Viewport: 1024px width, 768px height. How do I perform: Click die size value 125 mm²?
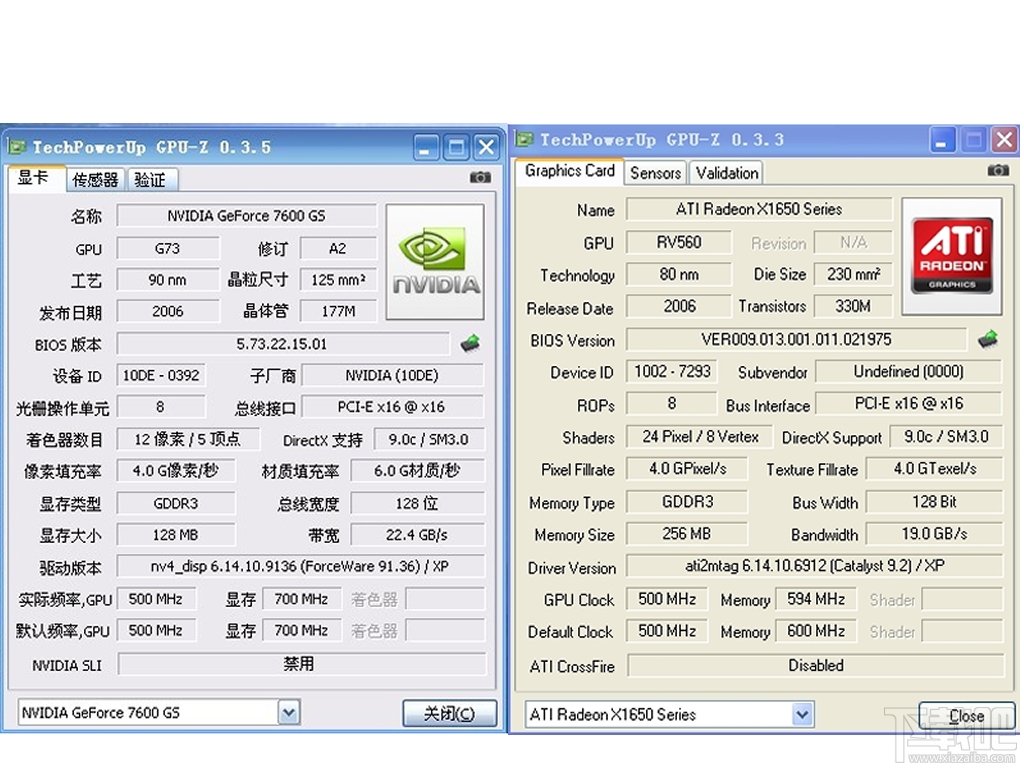pos(338,280)
